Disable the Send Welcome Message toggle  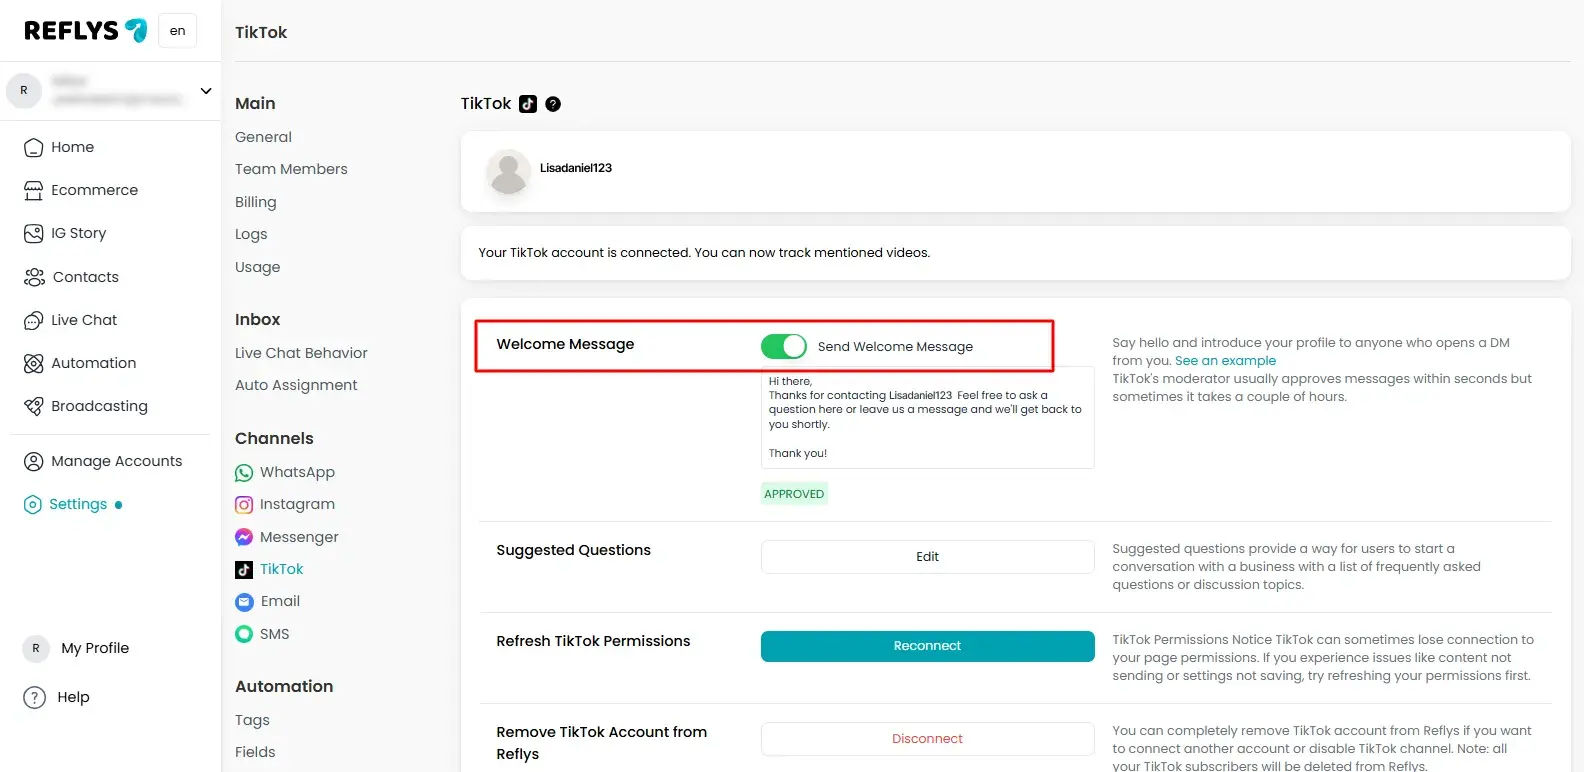[783, 346]
